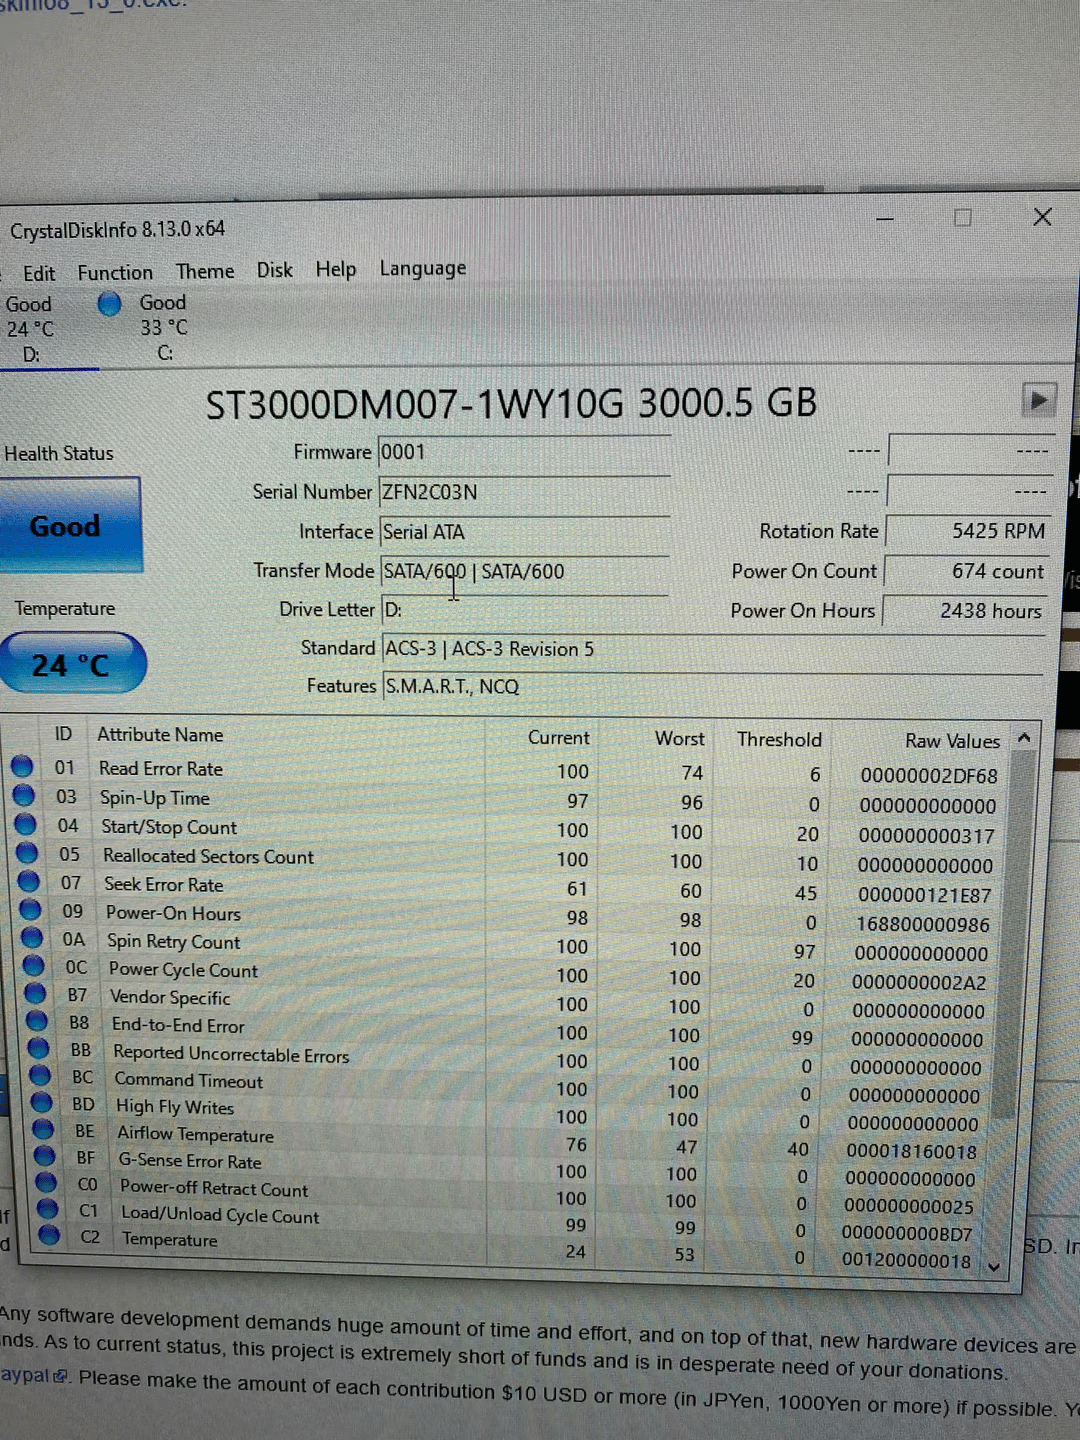Click the Power On Hours value 2438 hours

click(965, 610)
